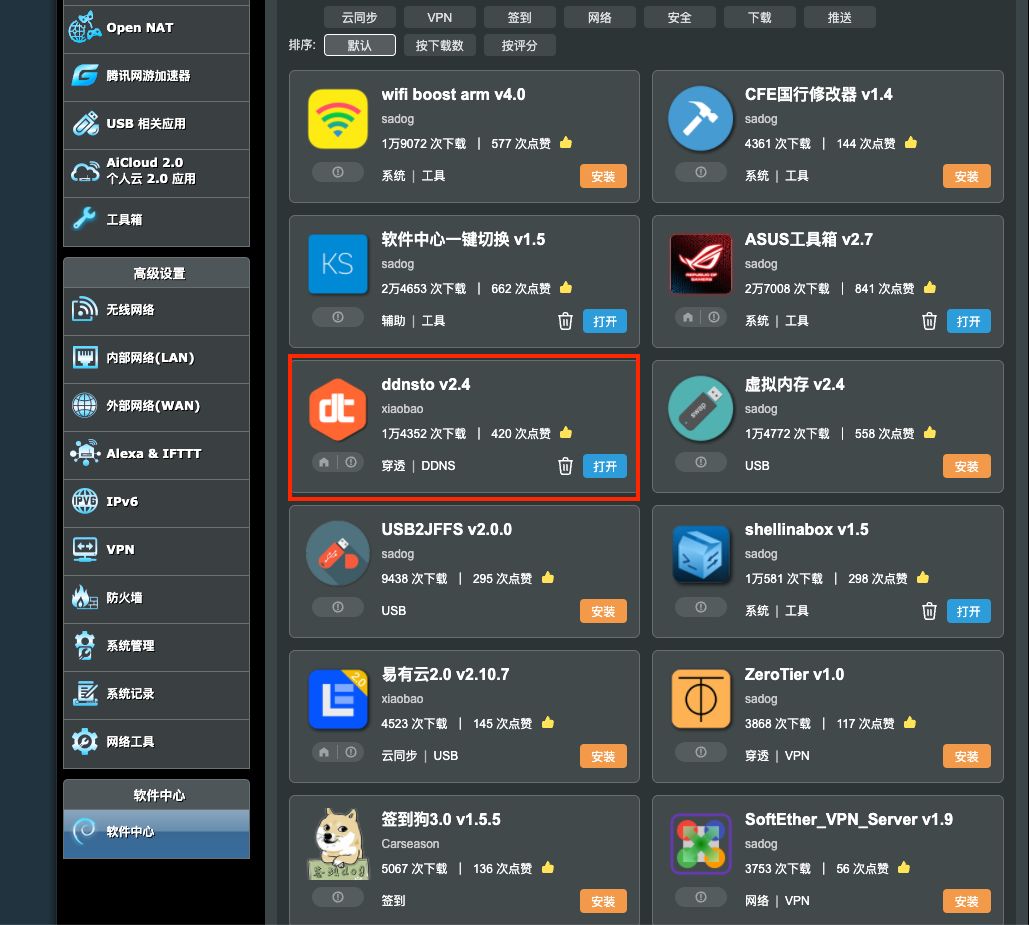Click the ZeroTier app logo
Screen dimensions: 1029x925
[x=701, y=699]
